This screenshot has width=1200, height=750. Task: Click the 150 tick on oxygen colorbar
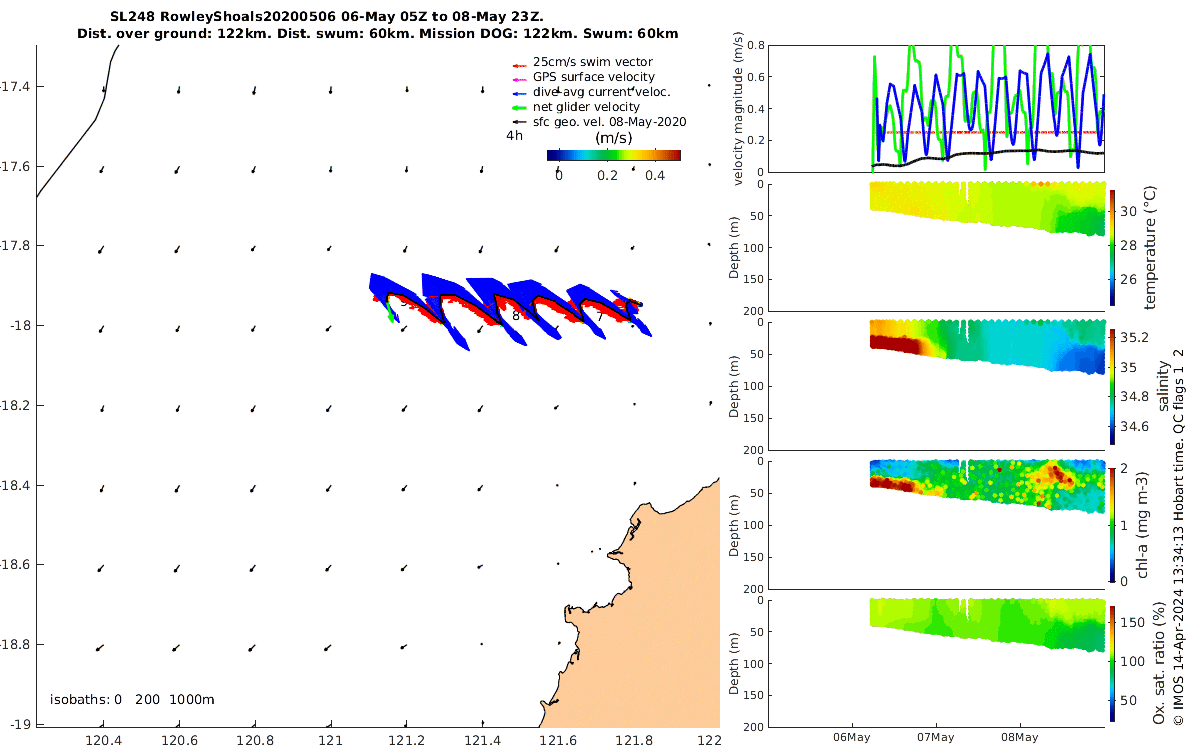point(1131,622)
